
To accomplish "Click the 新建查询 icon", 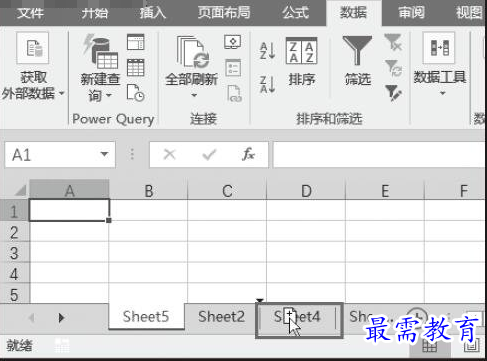I will click(101, 50).
